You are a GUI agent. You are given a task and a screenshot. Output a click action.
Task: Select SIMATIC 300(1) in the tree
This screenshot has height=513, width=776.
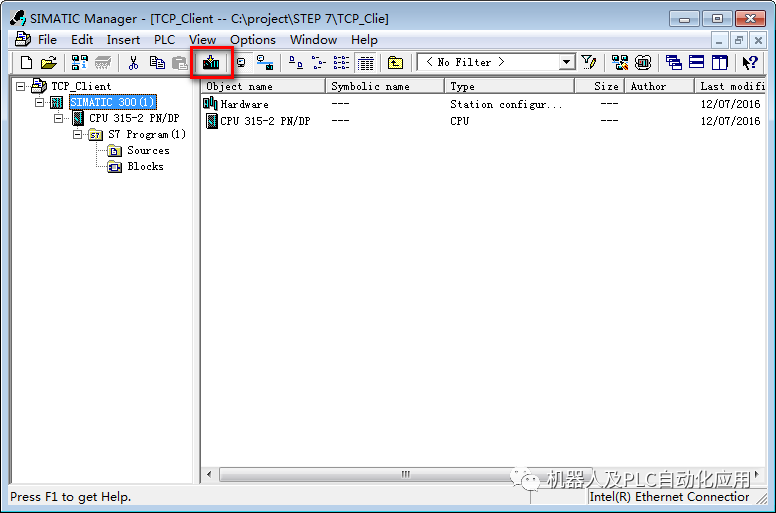(113, 102)
